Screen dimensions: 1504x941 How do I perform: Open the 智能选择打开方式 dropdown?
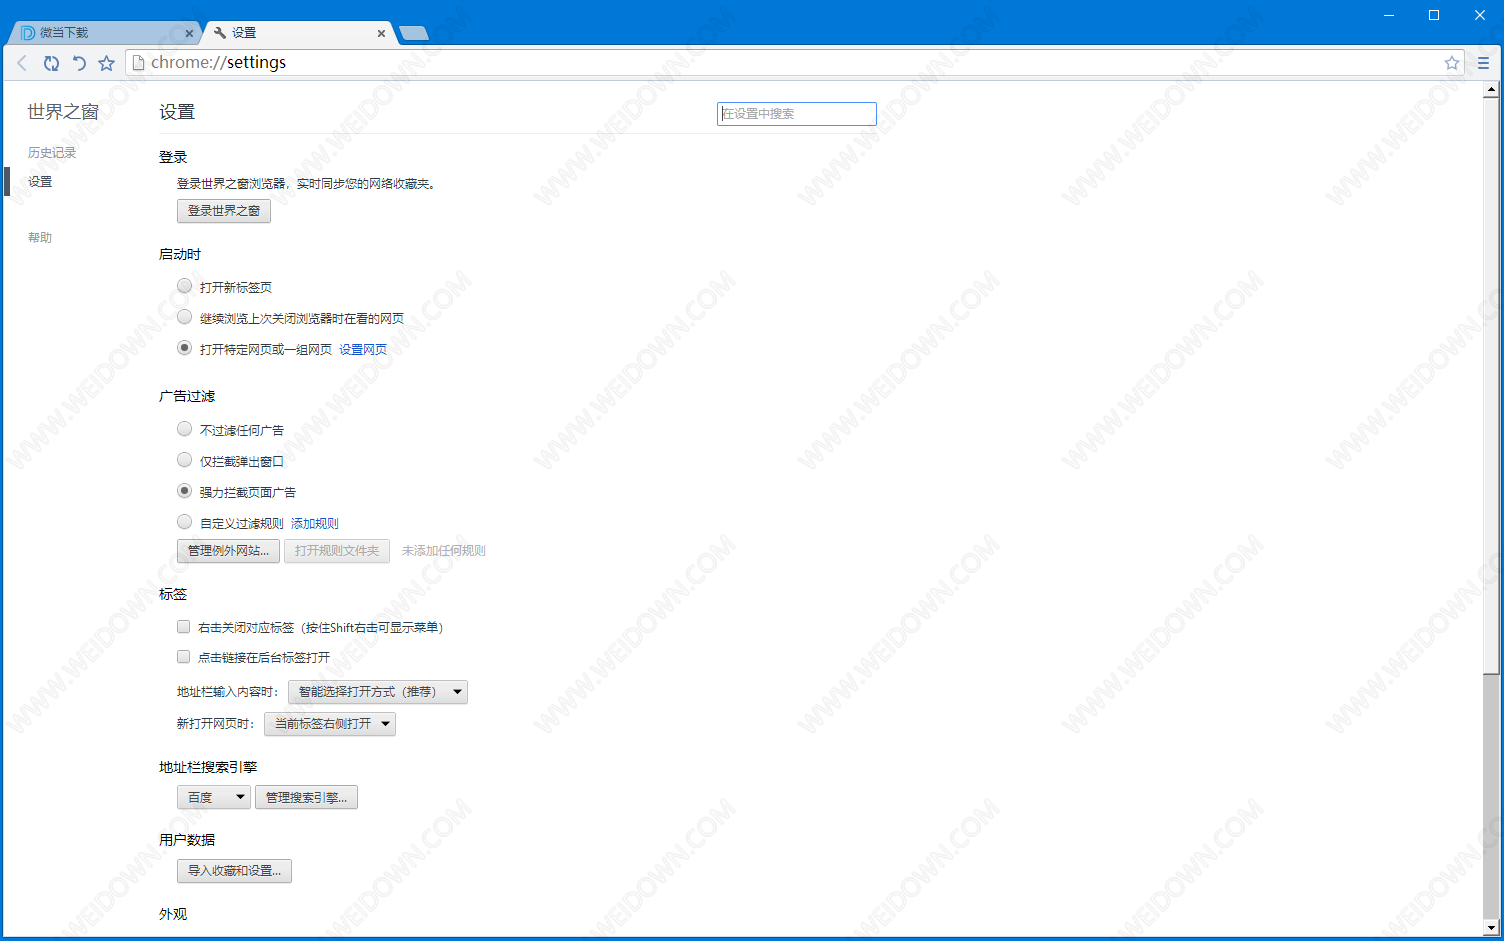click(378, 692)
